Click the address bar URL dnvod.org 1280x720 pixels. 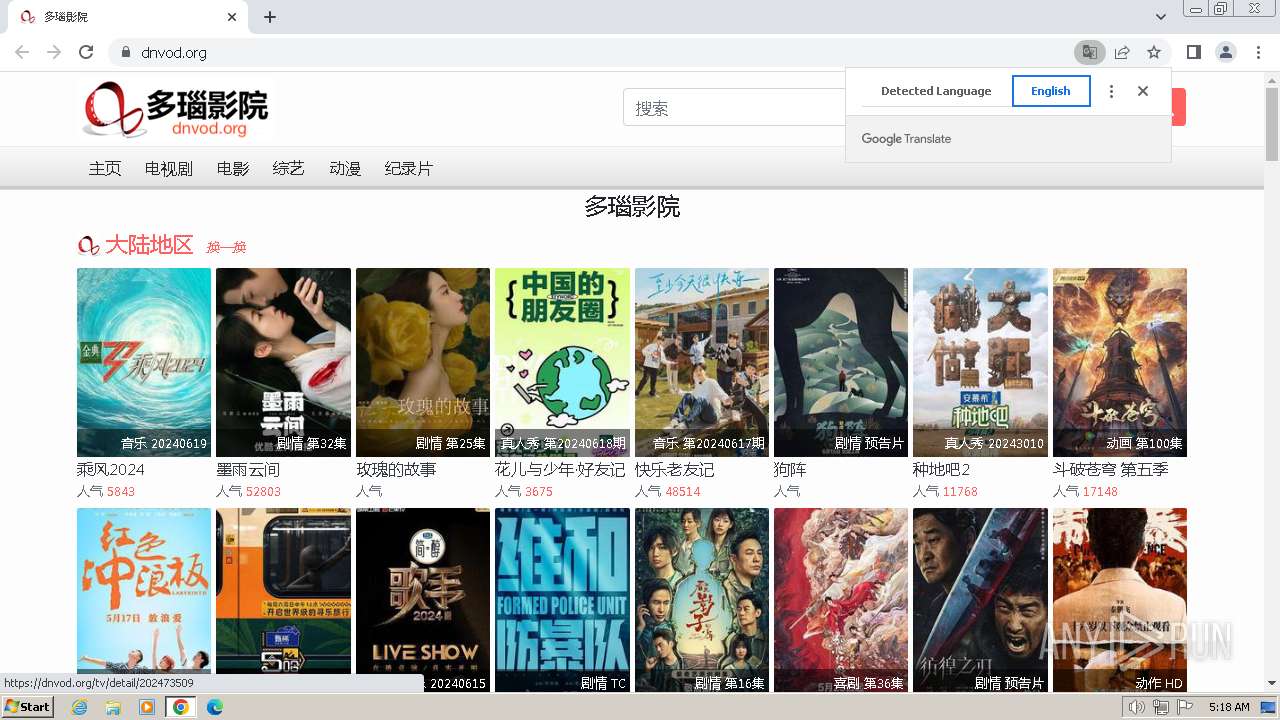(x=174, y=52)
